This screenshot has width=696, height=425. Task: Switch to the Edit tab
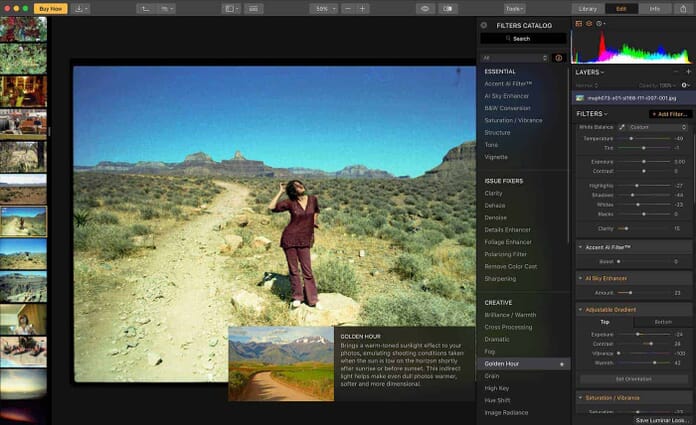click(621, 8)
